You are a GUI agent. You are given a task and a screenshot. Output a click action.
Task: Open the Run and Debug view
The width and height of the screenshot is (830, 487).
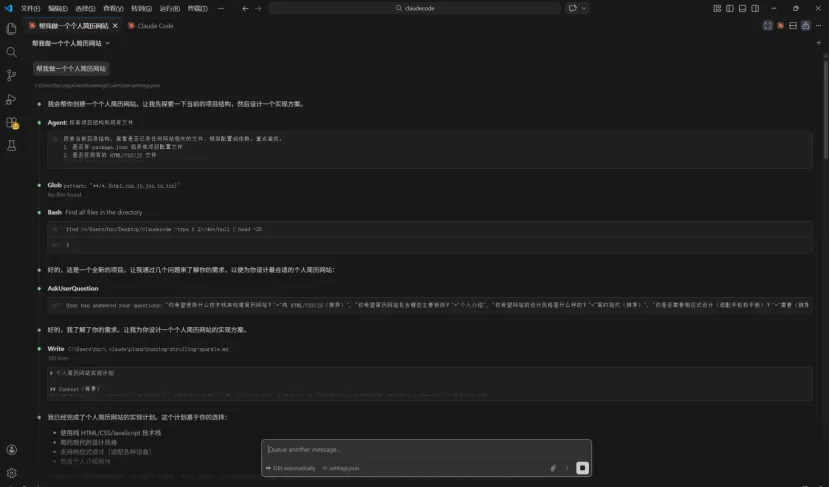coord(11,99)
